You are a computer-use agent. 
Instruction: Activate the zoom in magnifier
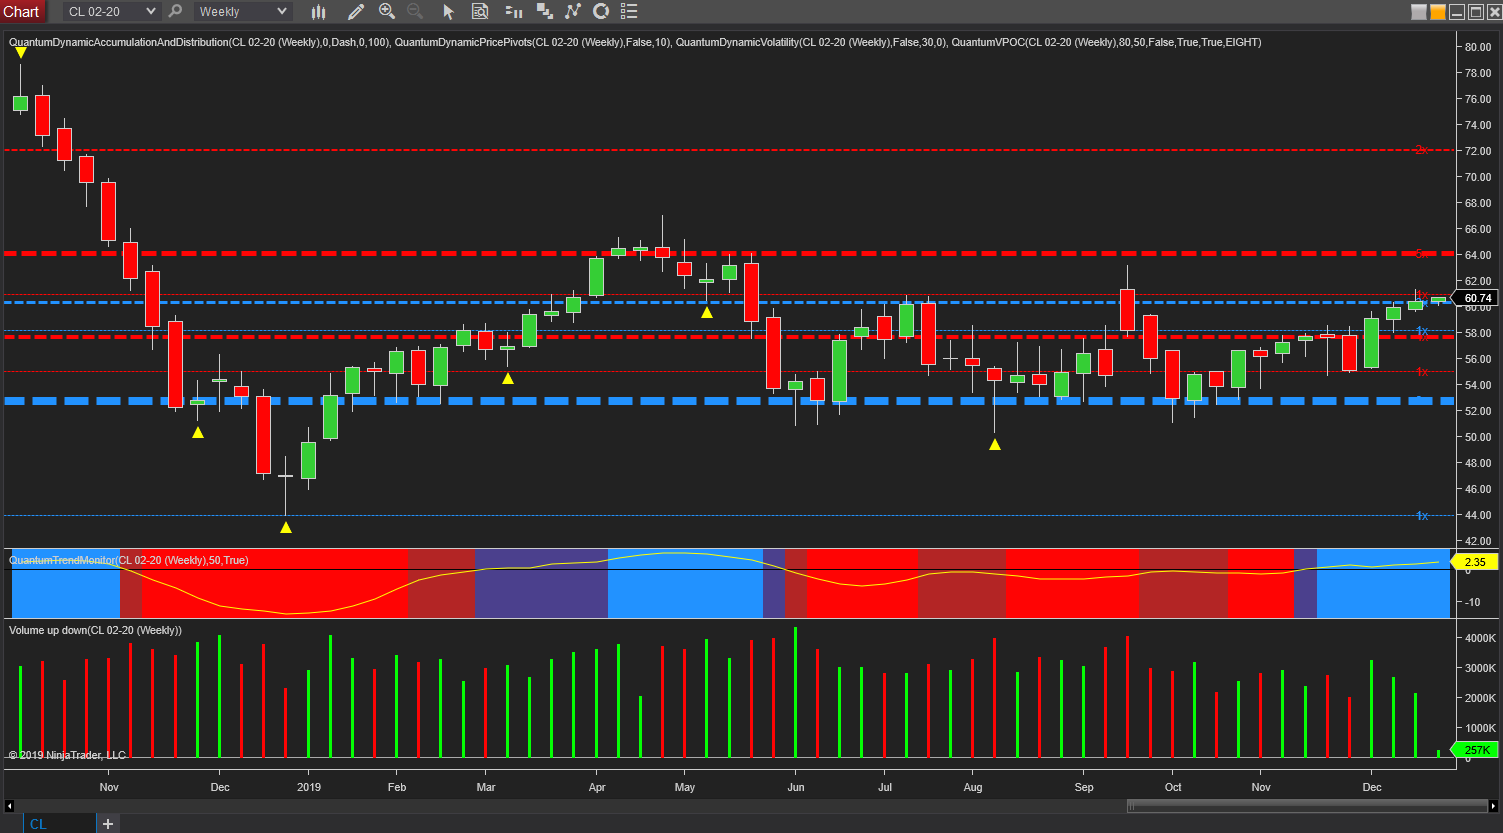coord(387,12)
